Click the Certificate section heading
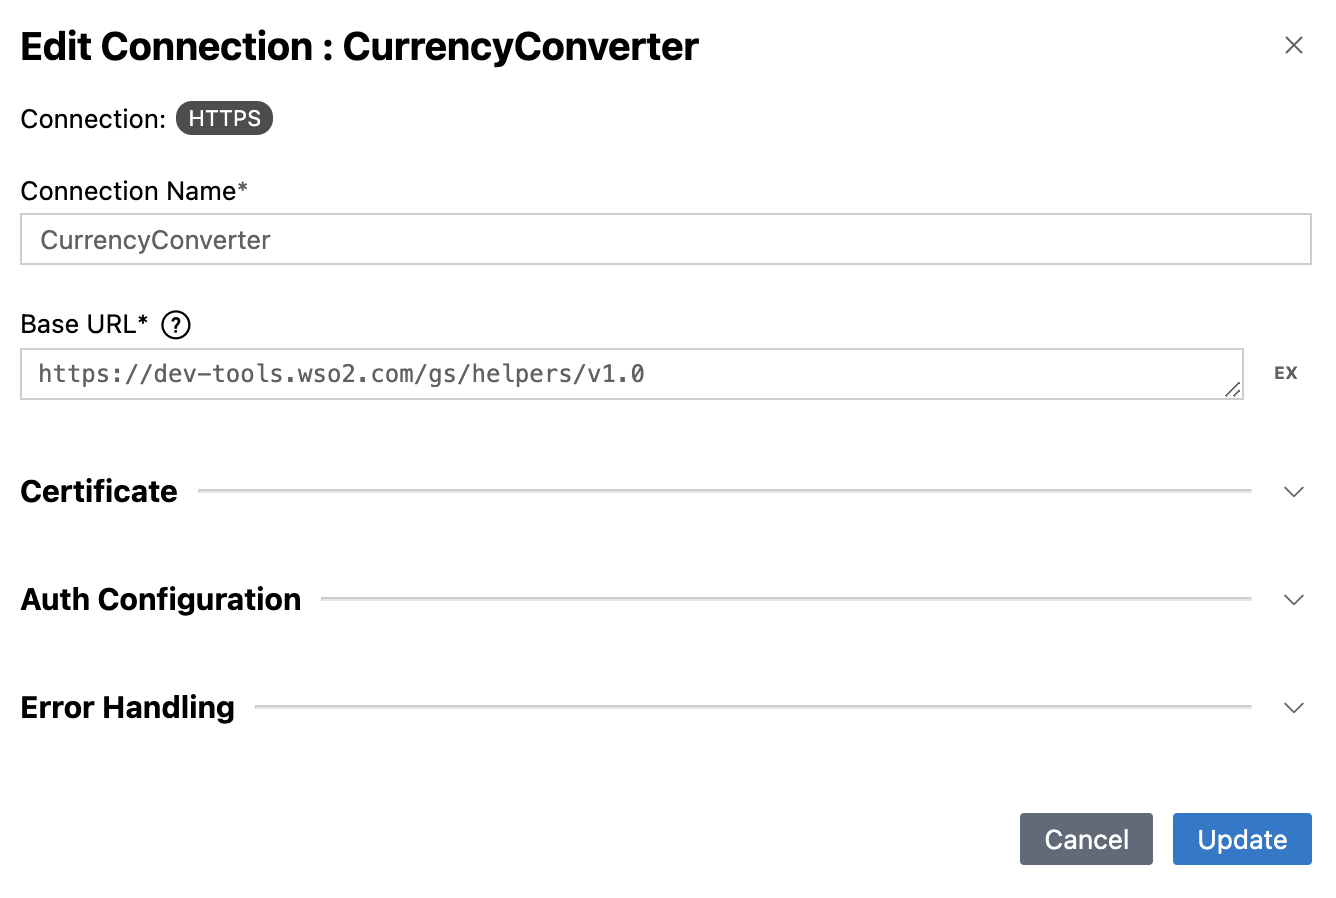Viewport: 1336px width, 898px height. [x=99, y=491]
